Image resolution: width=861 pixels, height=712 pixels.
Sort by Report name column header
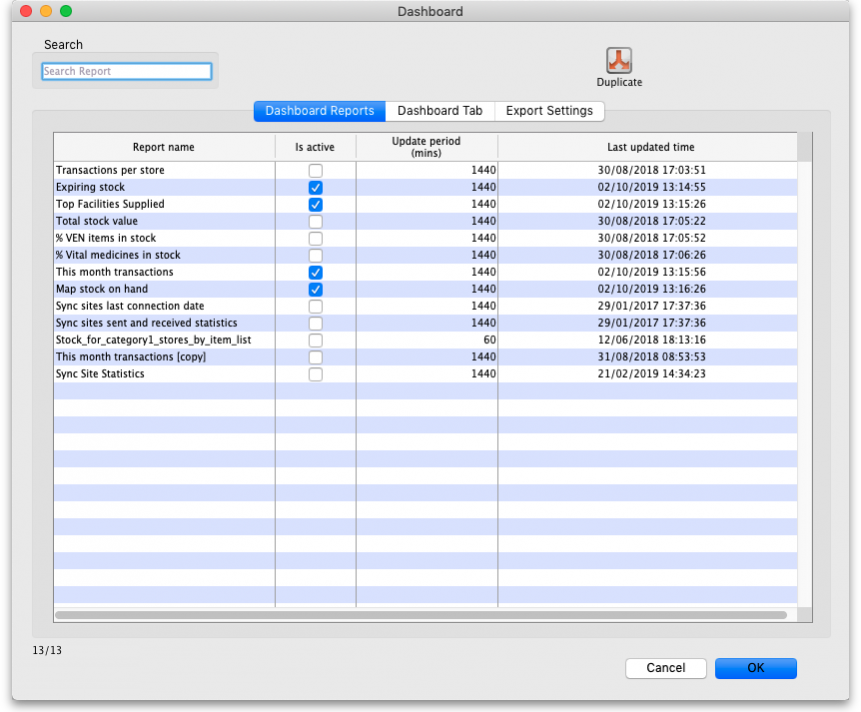(164, 147)
